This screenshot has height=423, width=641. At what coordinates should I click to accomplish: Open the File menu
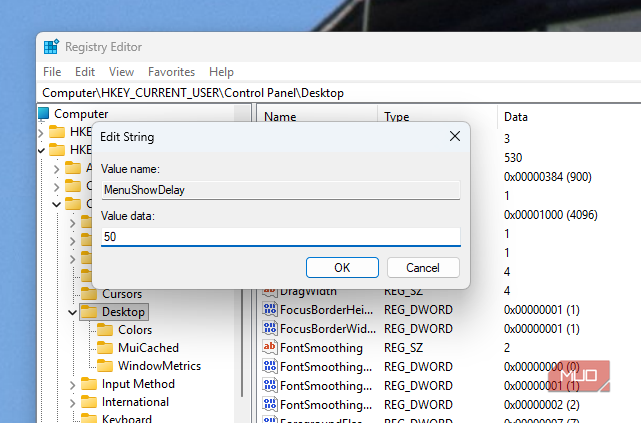coord(52,72)
